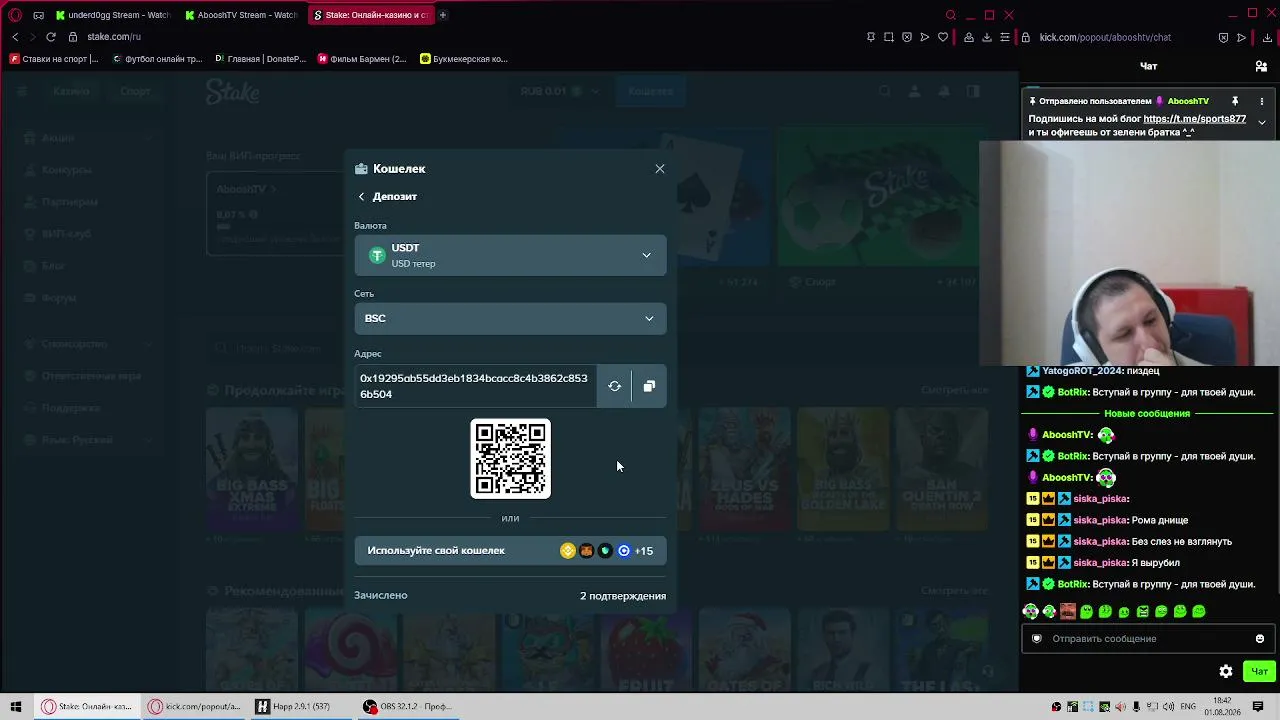
Task: Click the wallet address text 0x19295ab55dd3...
Action: (x=474, y=386)
